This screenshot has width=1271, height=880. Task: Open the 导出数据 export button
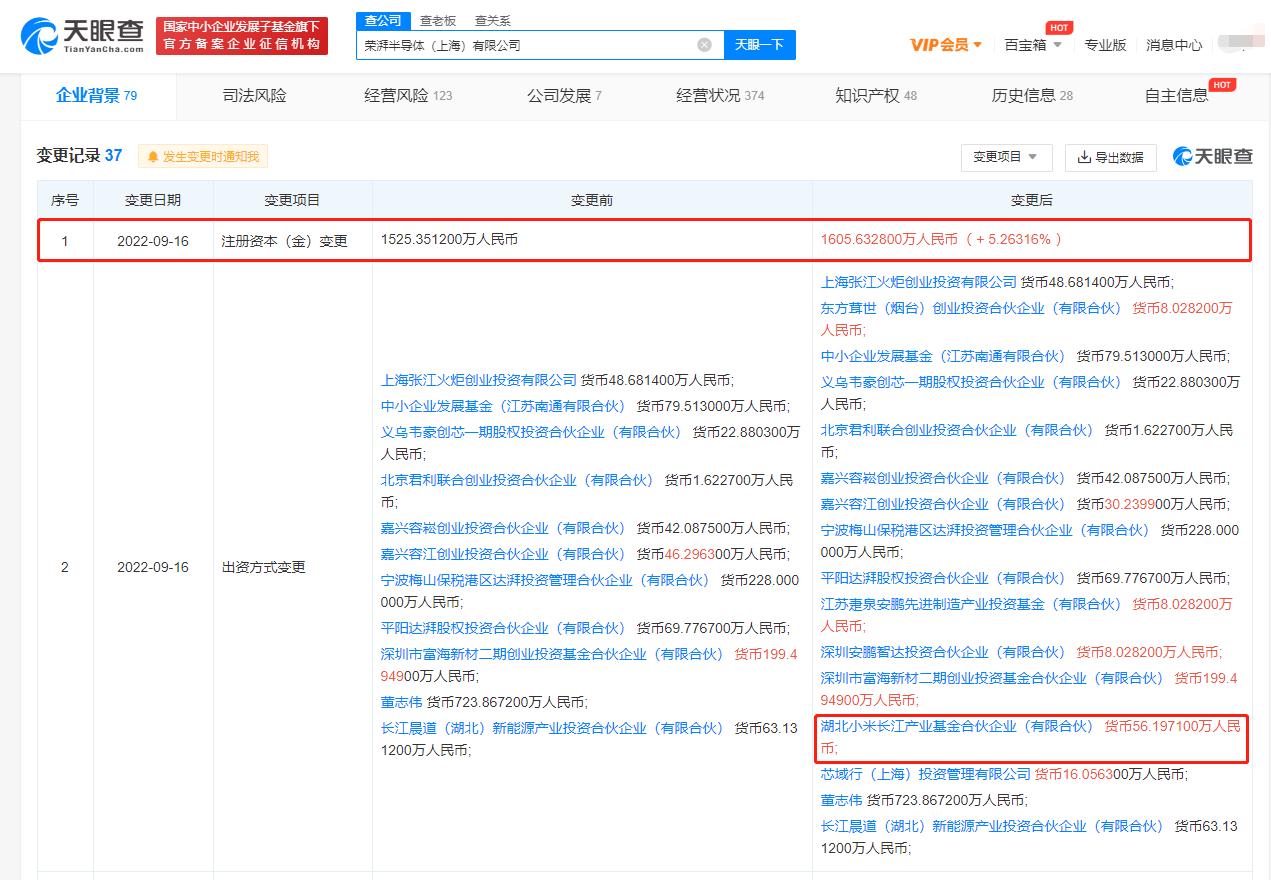(x=1110, y=157)
